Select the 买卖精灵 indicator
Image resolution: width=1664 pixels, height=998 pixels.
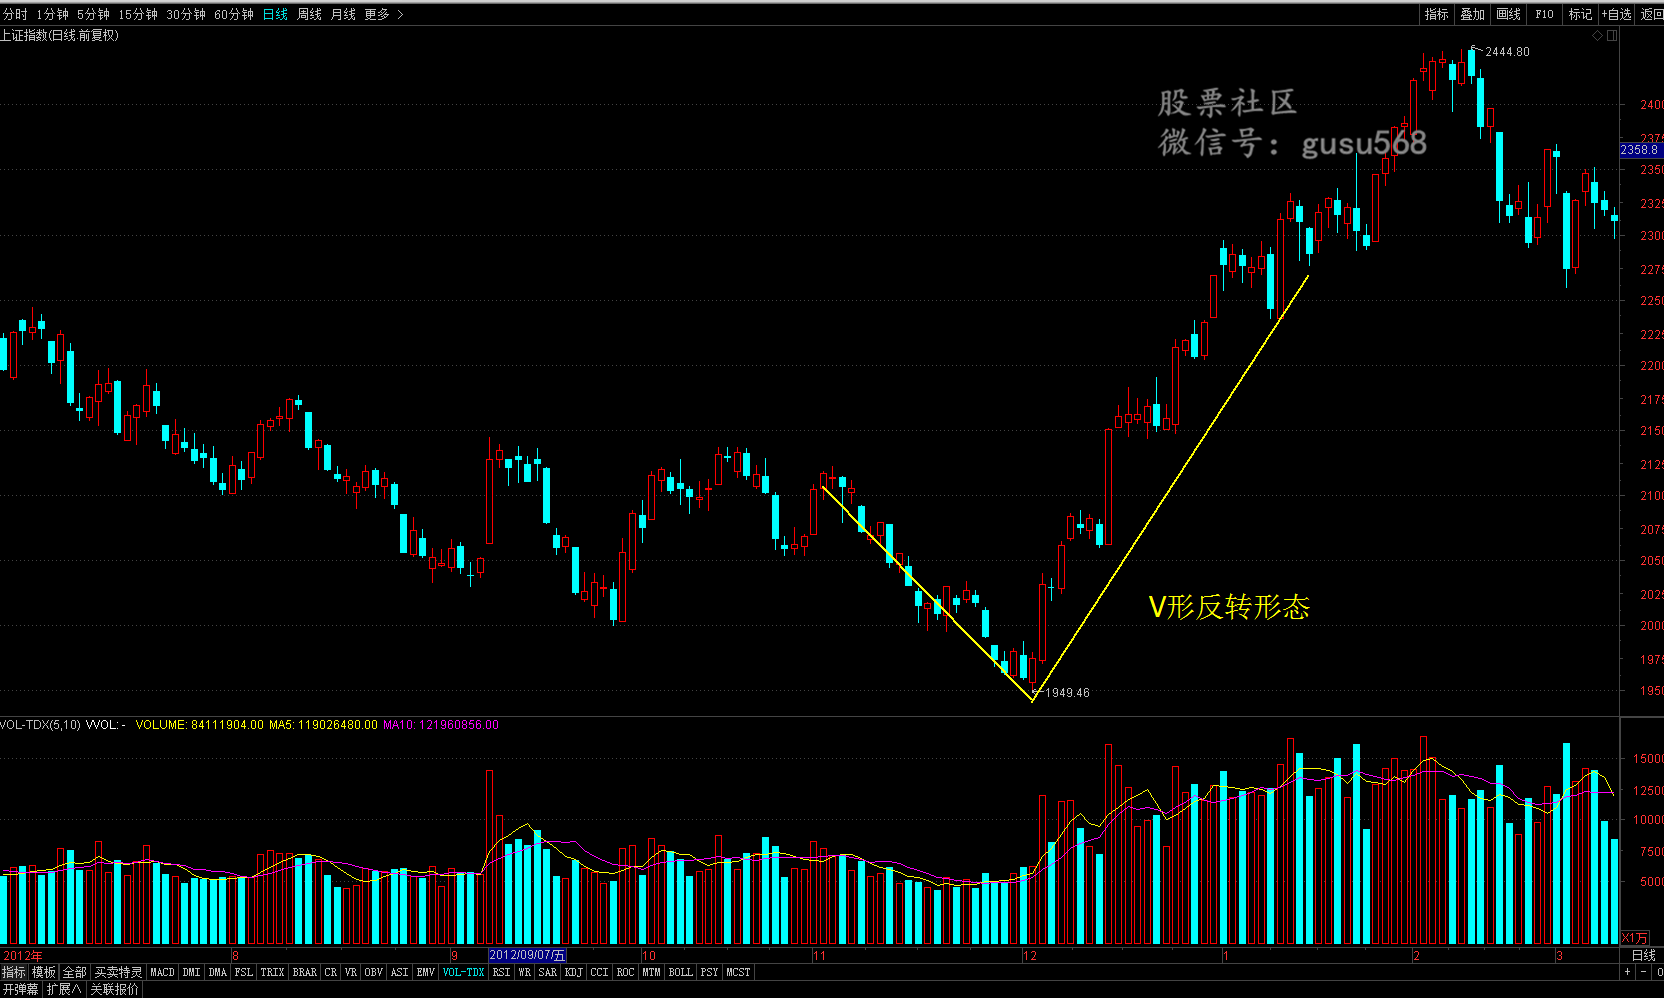click(x=118, y=972)
